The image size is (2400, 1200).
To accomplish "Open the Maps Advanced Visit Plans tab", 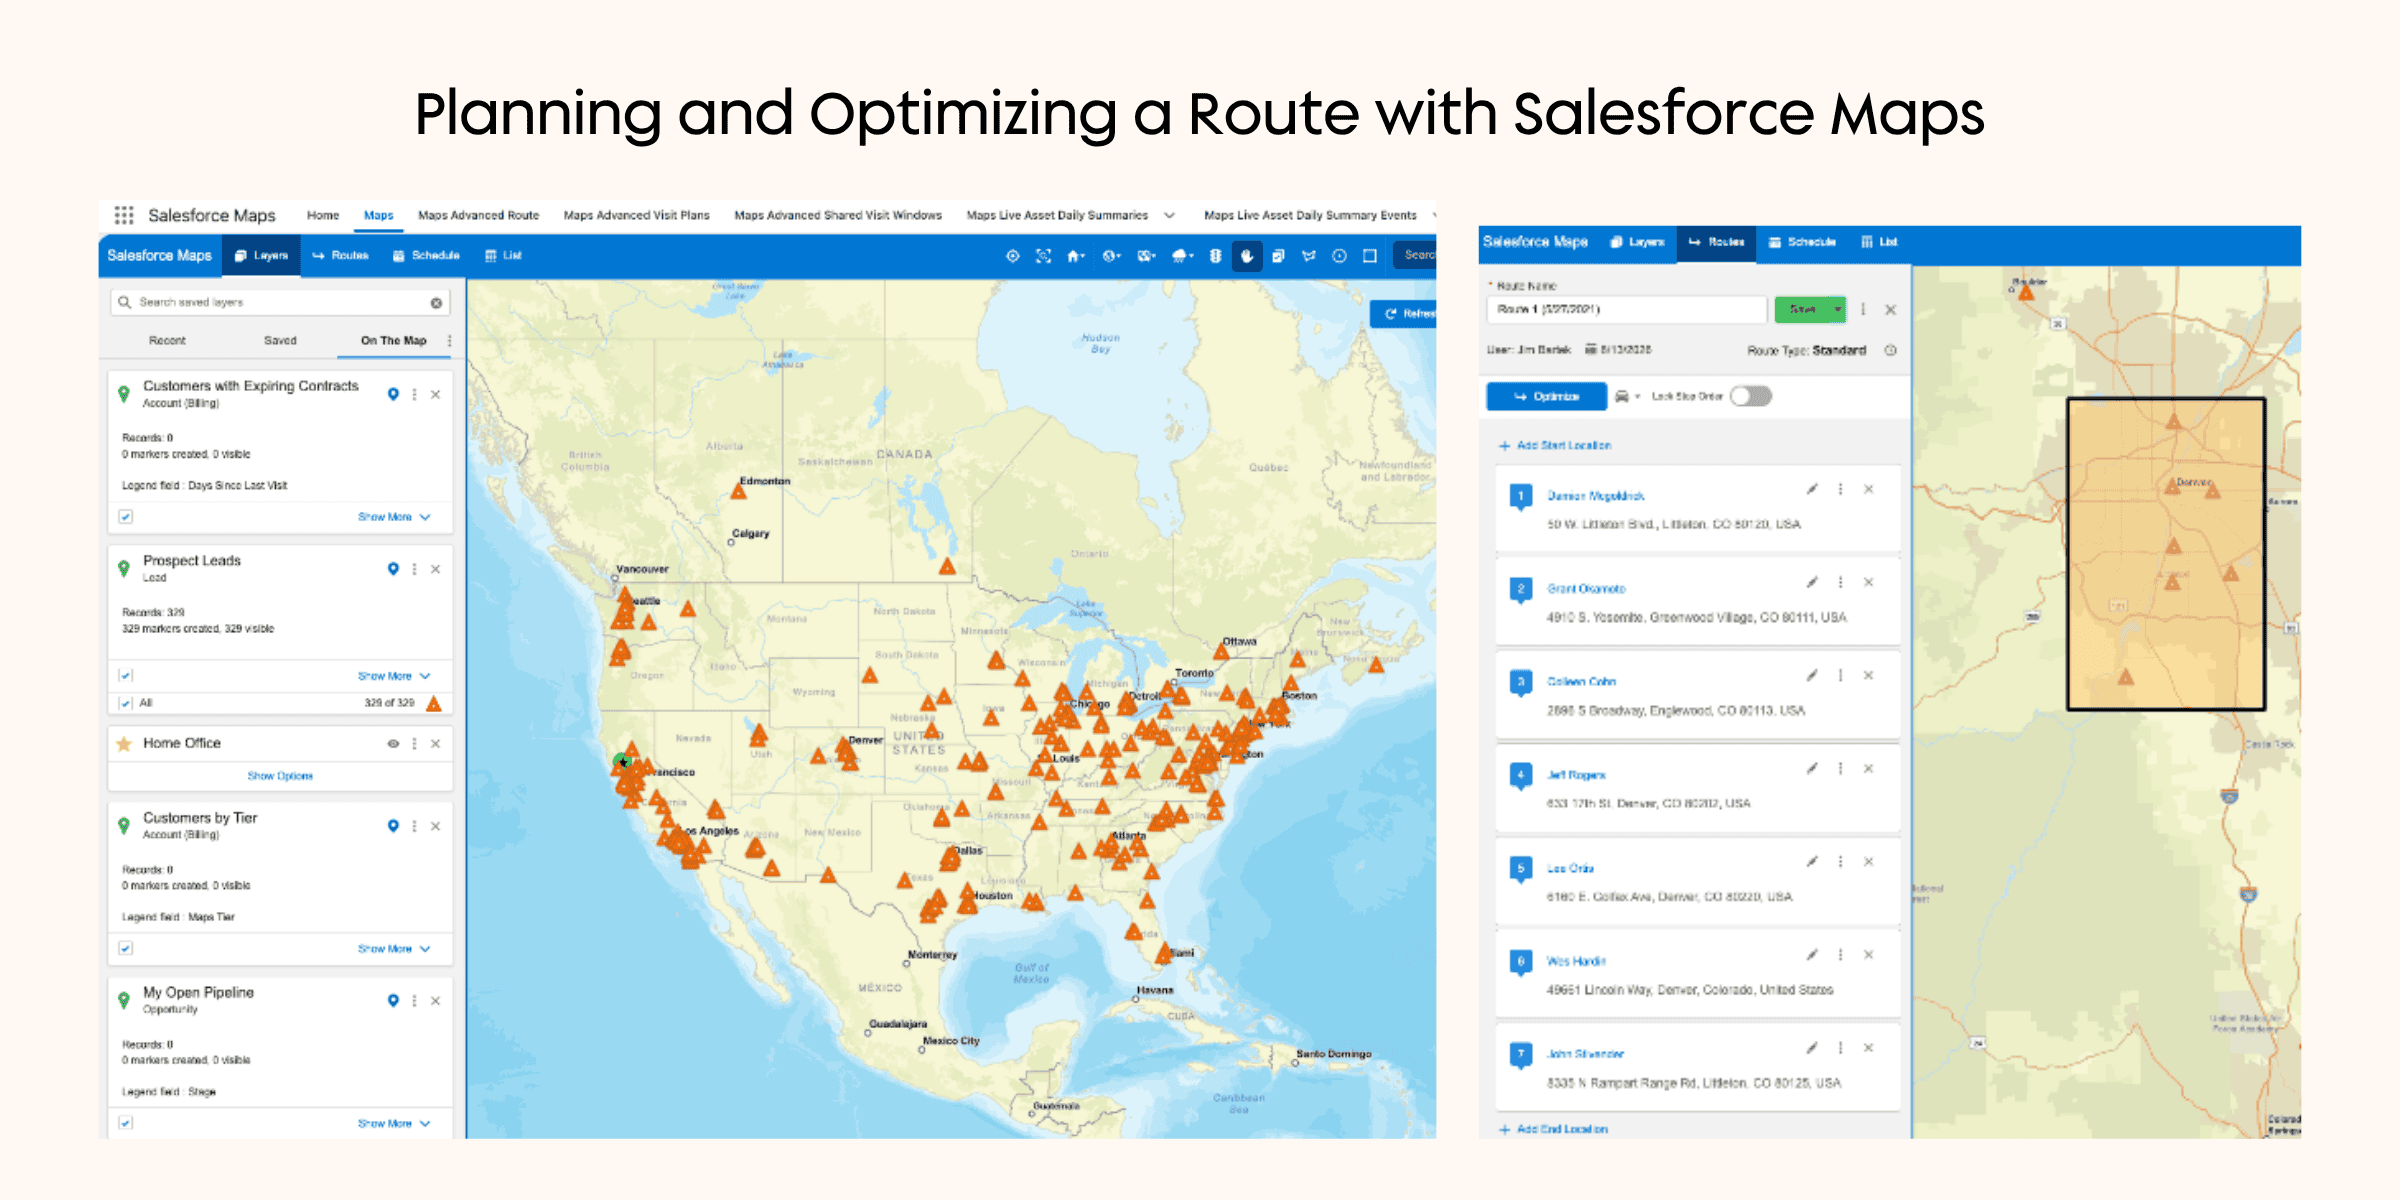I will pyautogui.click(x=636, y=215).
